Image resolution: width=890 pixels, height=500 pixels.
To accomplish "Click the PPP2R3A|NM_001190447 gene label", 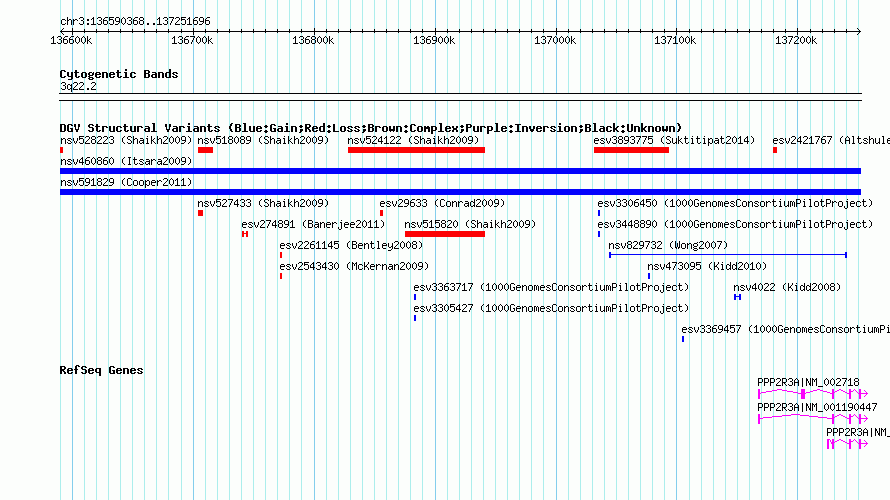I will (x=817, y=407).
